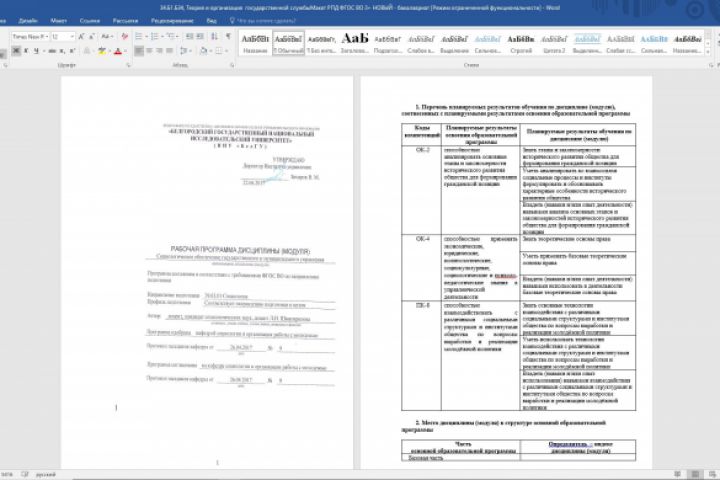The image size is (720, 480).
Task: Apply the Подзаголовок style
Action: [388, 43]
